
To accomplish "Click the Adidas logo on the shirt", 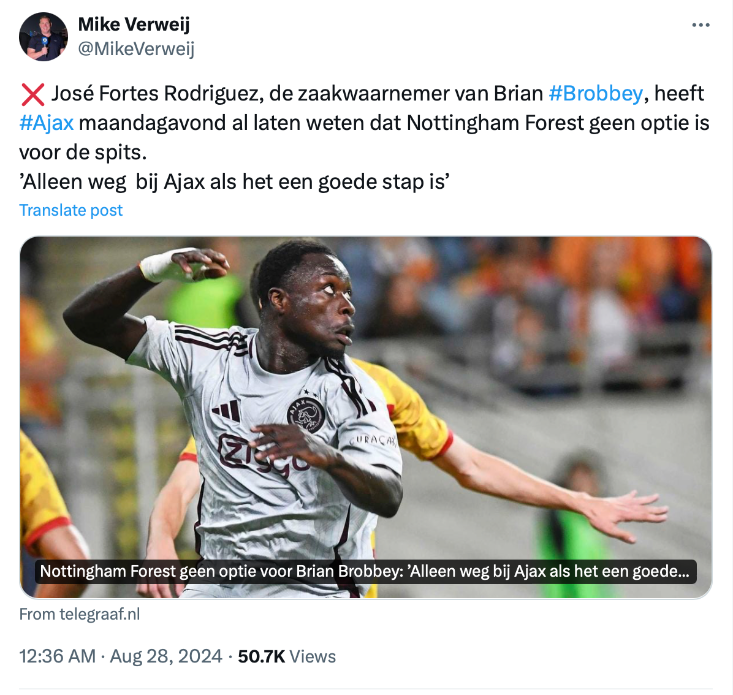I will coord(226,411).
